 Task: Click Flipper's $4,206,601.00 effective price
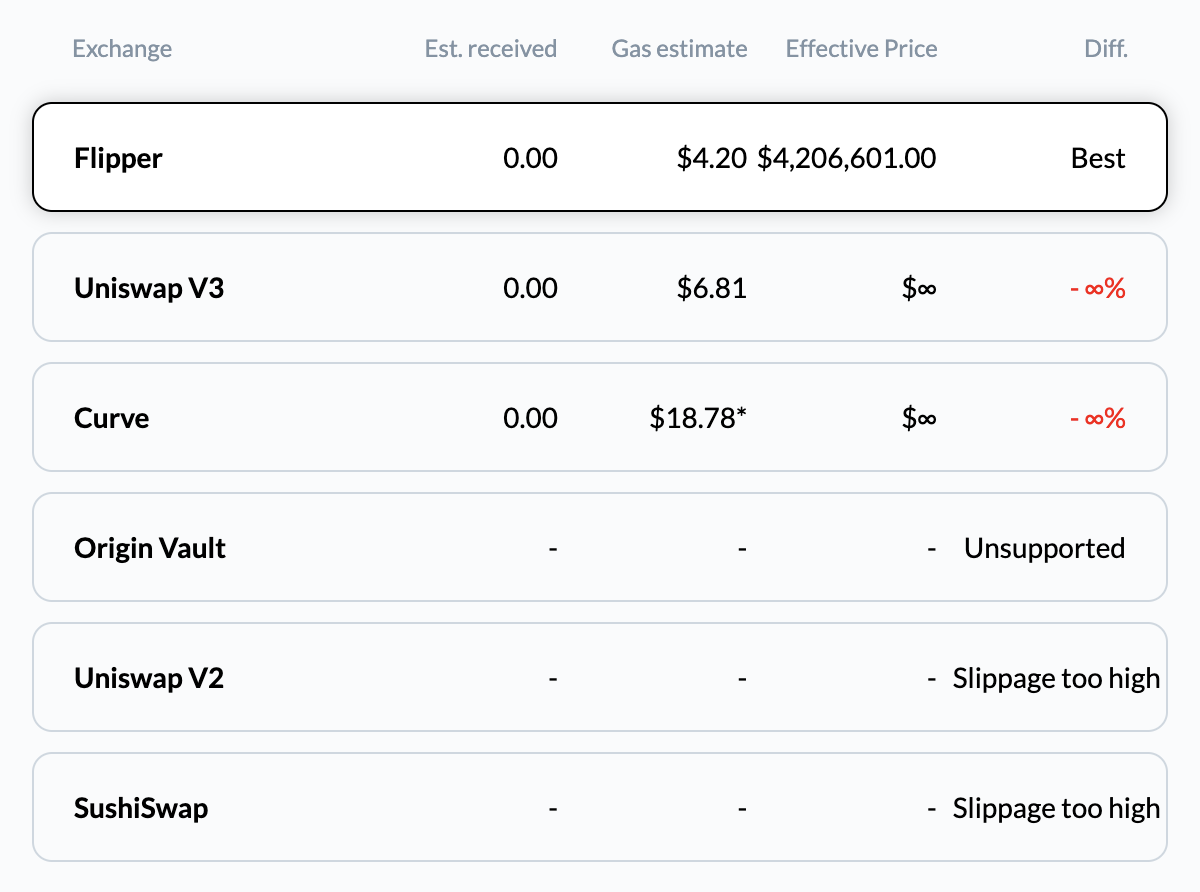[846, 158]
